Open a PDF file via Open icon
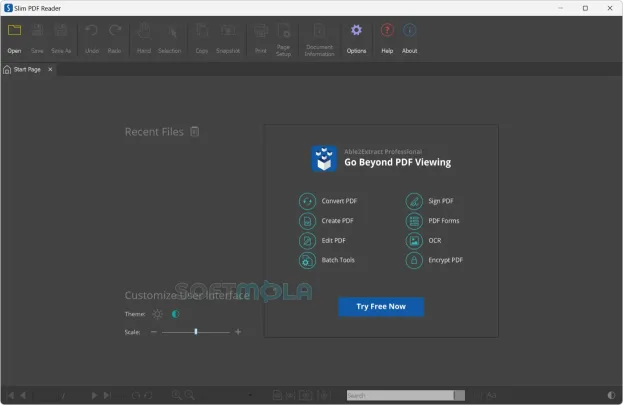Screen dimensions: 623x405 [14, 31]
